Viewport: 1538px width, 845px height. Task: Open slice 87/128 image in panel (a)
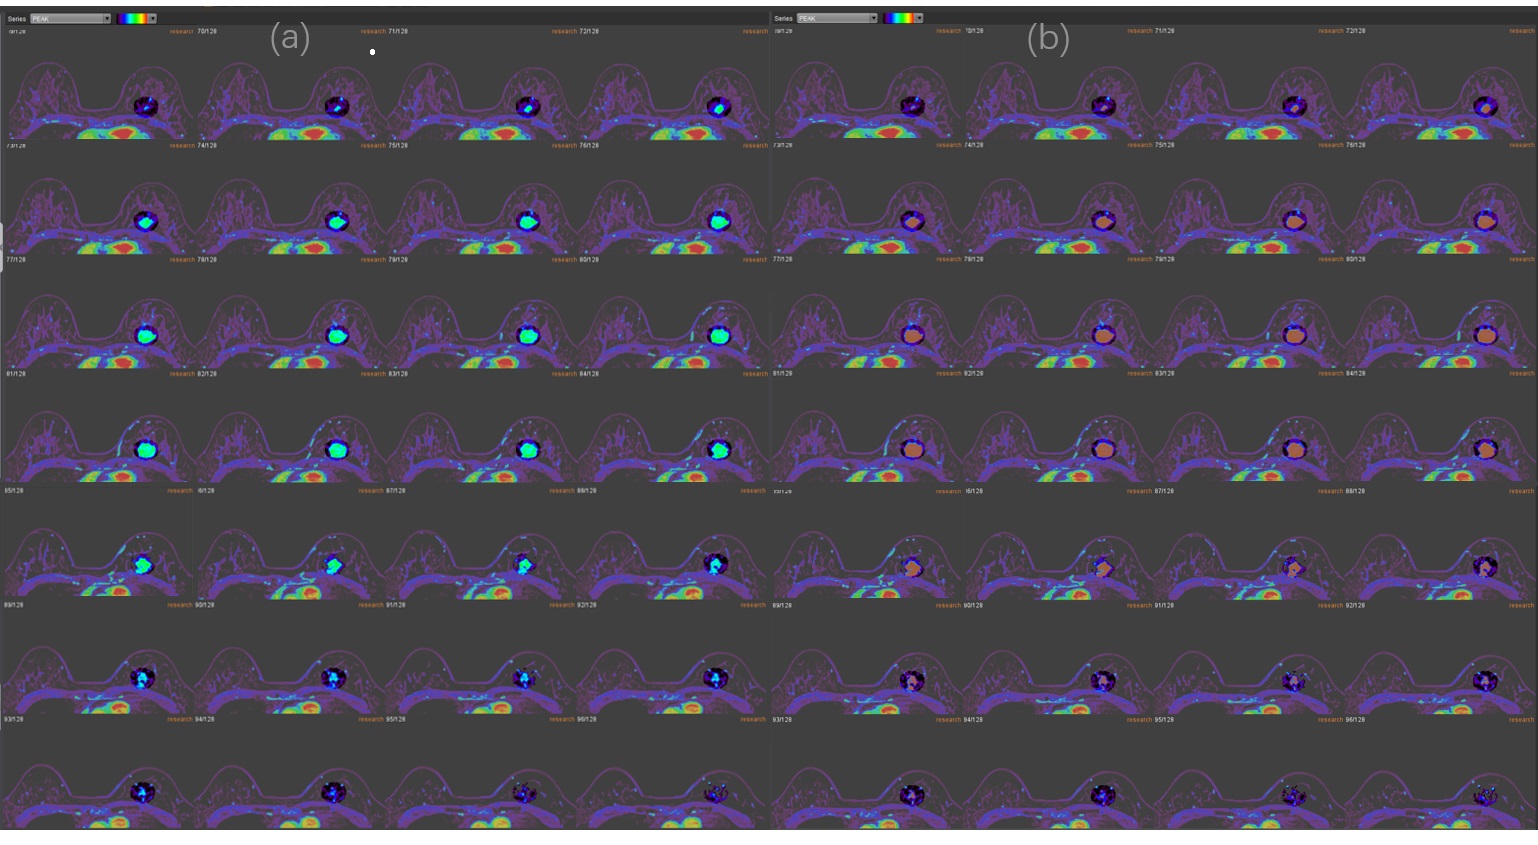(481, 555)
